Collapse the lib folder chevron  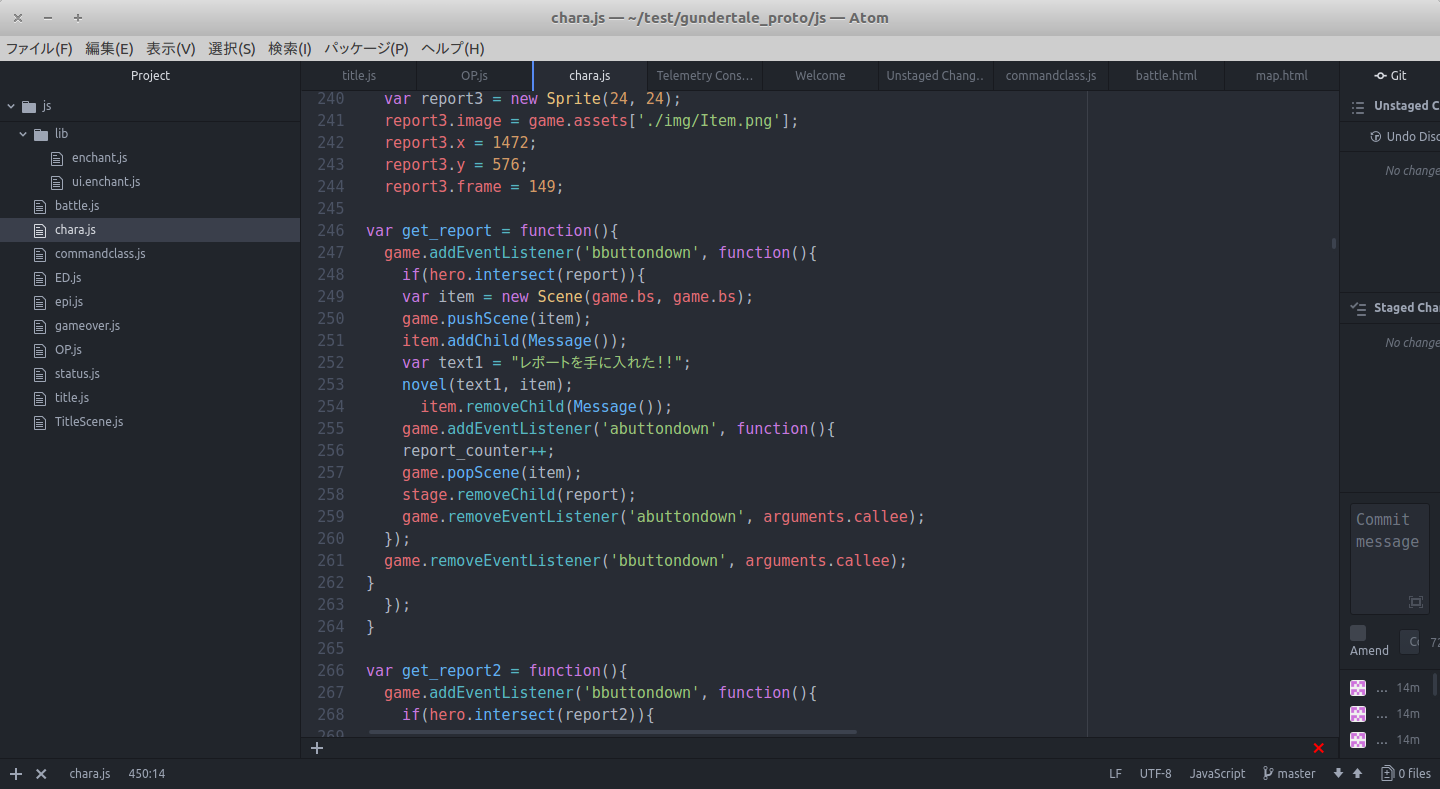[23, 134]
